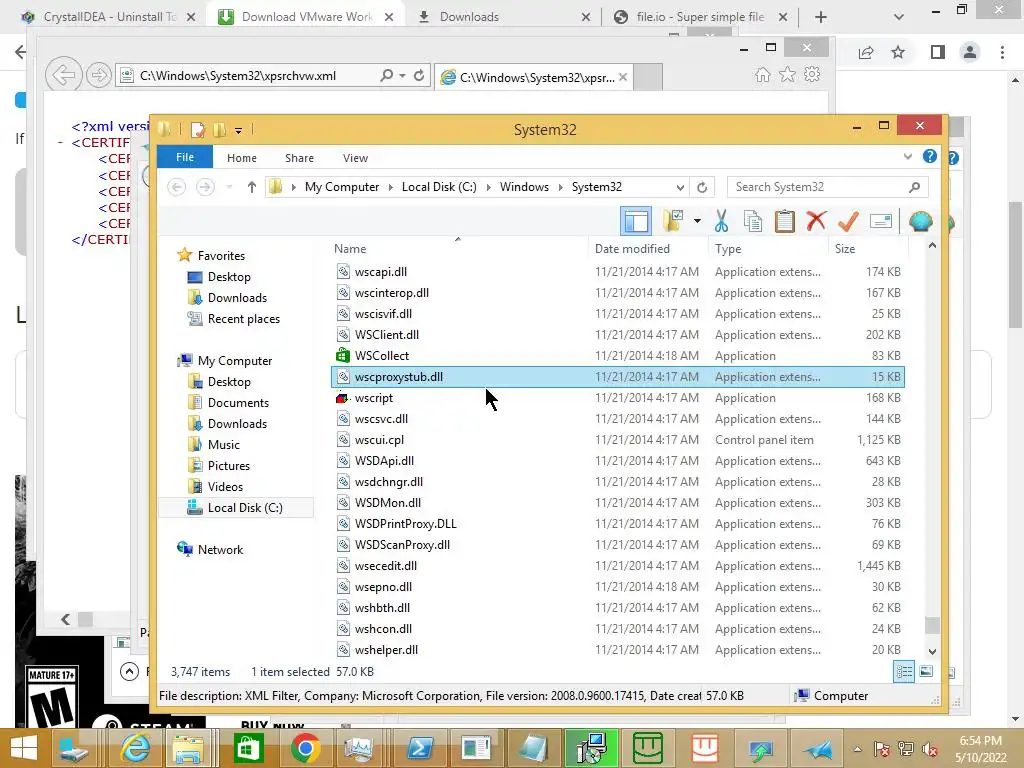The width and height of the screenshot is (1024, 768).
Task: Expand the address bar history dropdown
Action: (x=680, y=187)
